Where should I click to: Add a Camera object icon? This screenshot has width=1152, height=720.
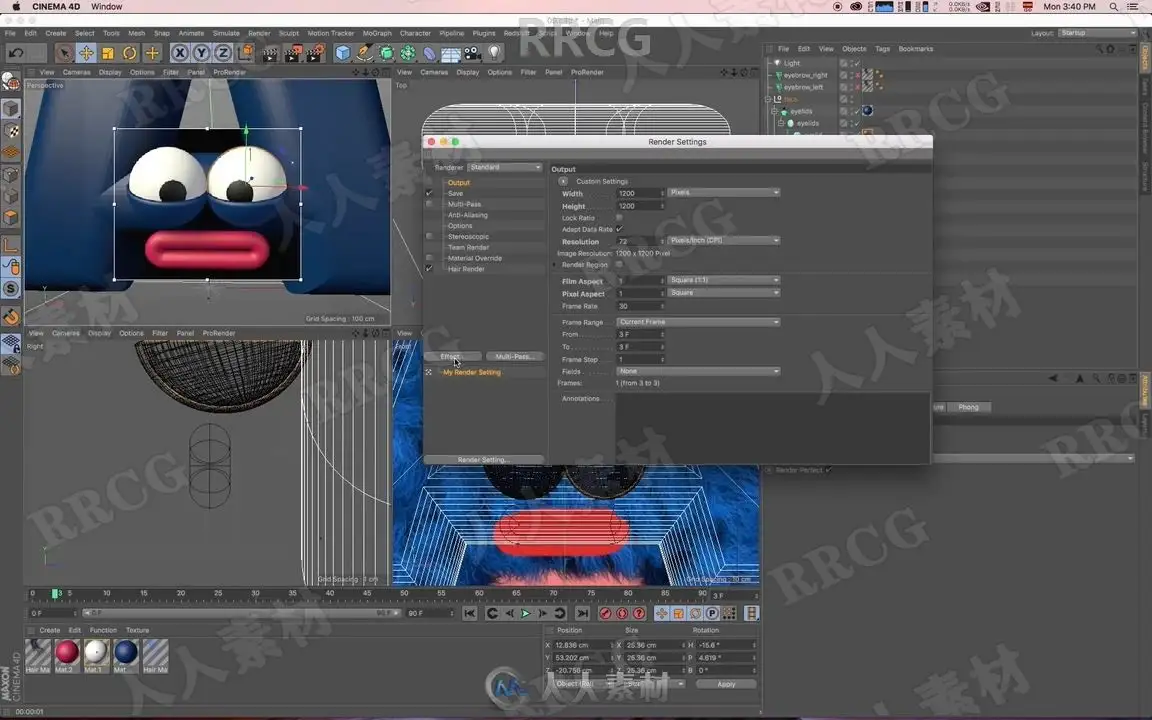click(472, 53)
